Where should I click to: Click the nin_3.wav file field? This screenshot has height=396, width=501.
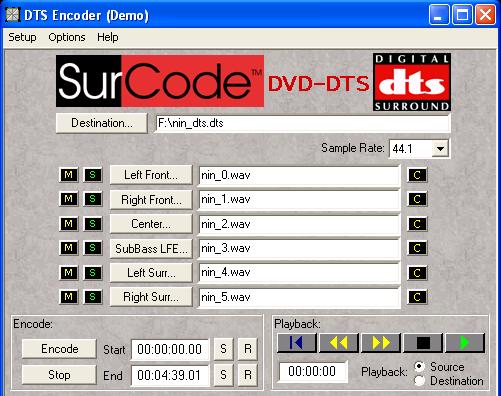click(x=299, y=248)
